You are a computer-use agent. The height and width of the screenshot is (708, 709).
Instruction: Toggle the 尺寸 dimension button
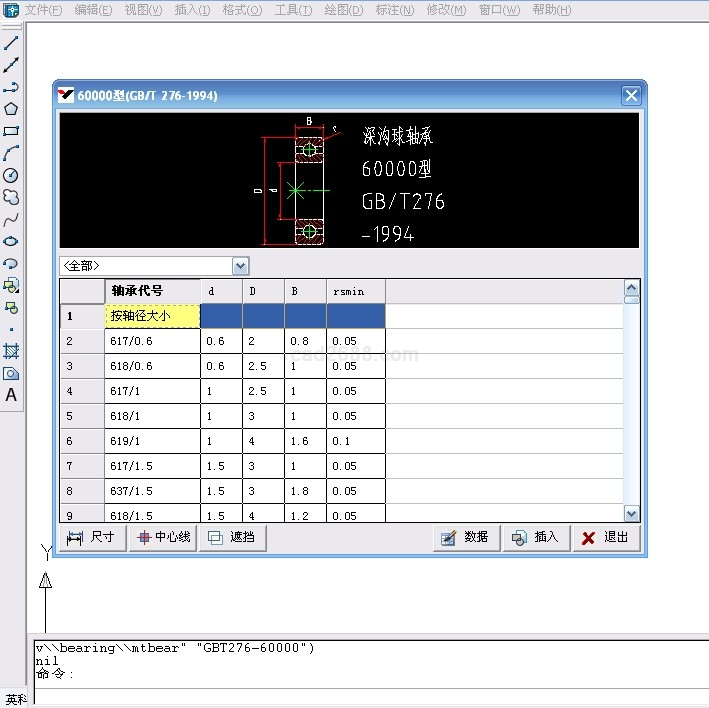[x=92, y=538]
